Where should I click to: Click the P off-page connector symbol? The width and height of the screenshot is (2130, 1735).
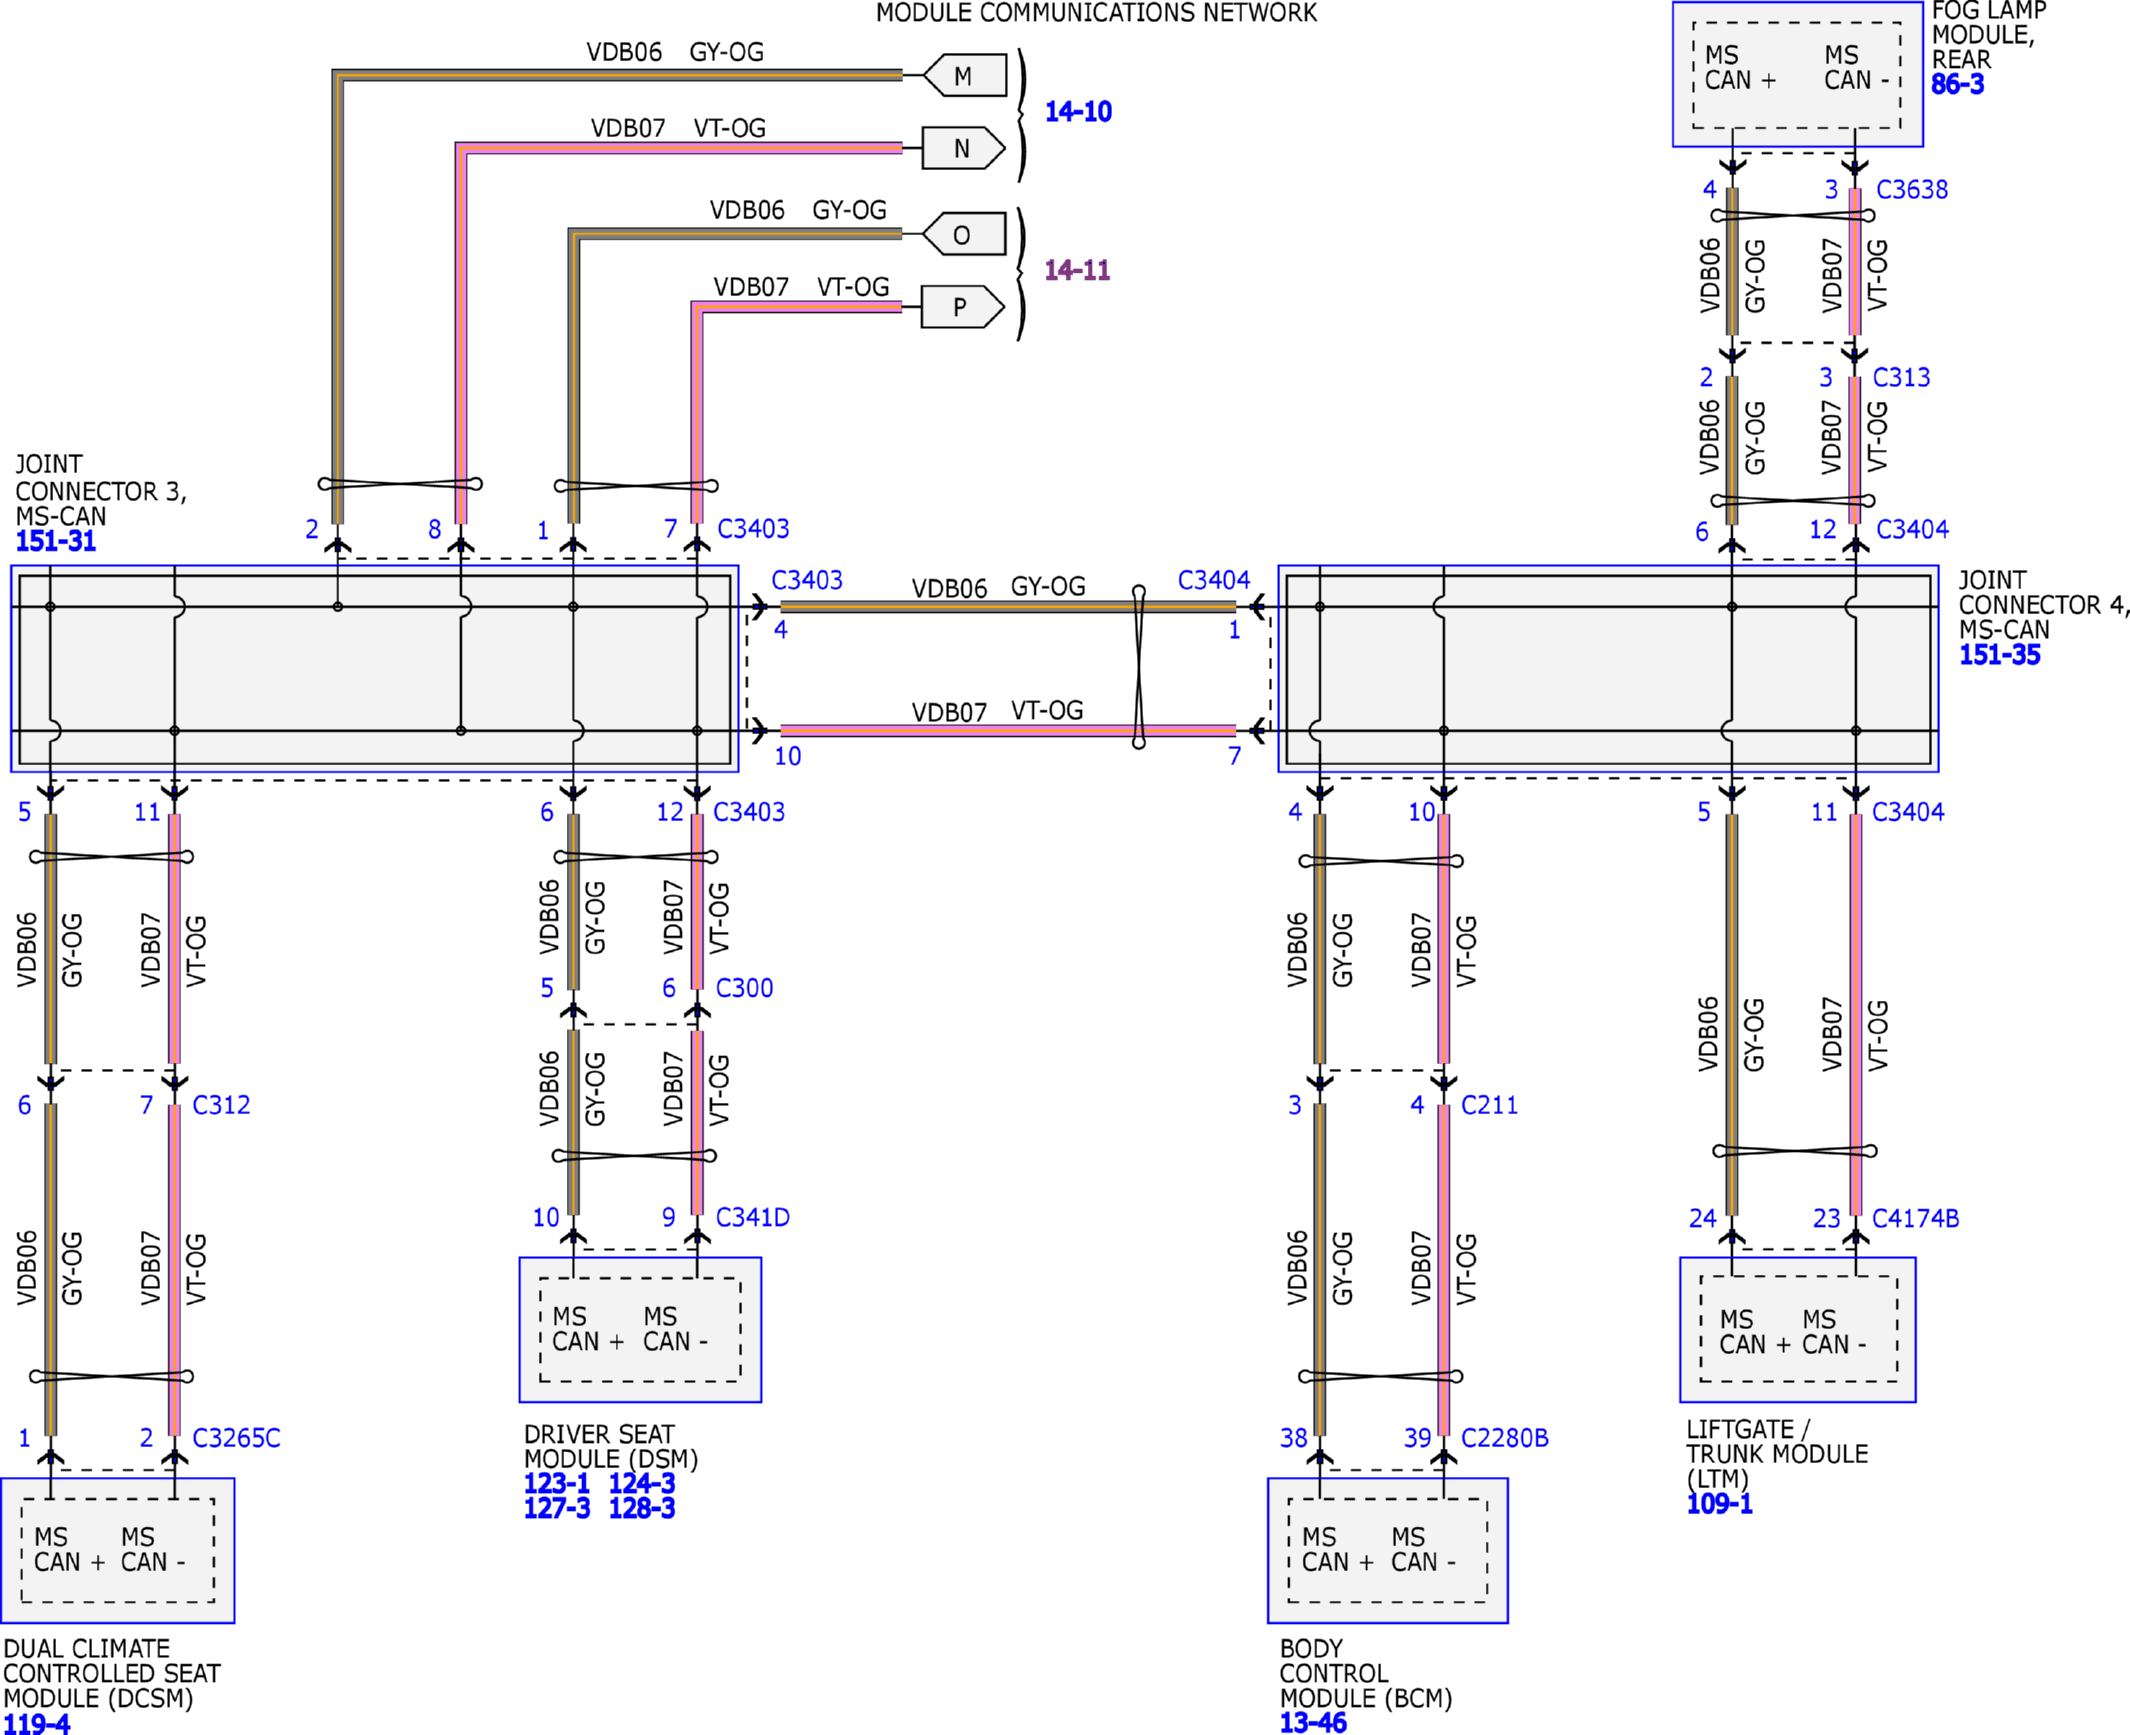963,307
